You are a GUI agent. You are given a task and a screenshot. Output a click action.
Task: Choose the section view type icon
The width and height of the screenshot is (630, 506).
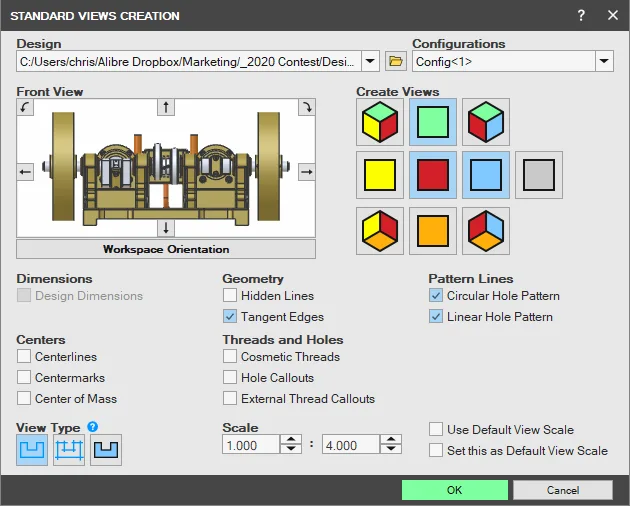click(106, 450)
